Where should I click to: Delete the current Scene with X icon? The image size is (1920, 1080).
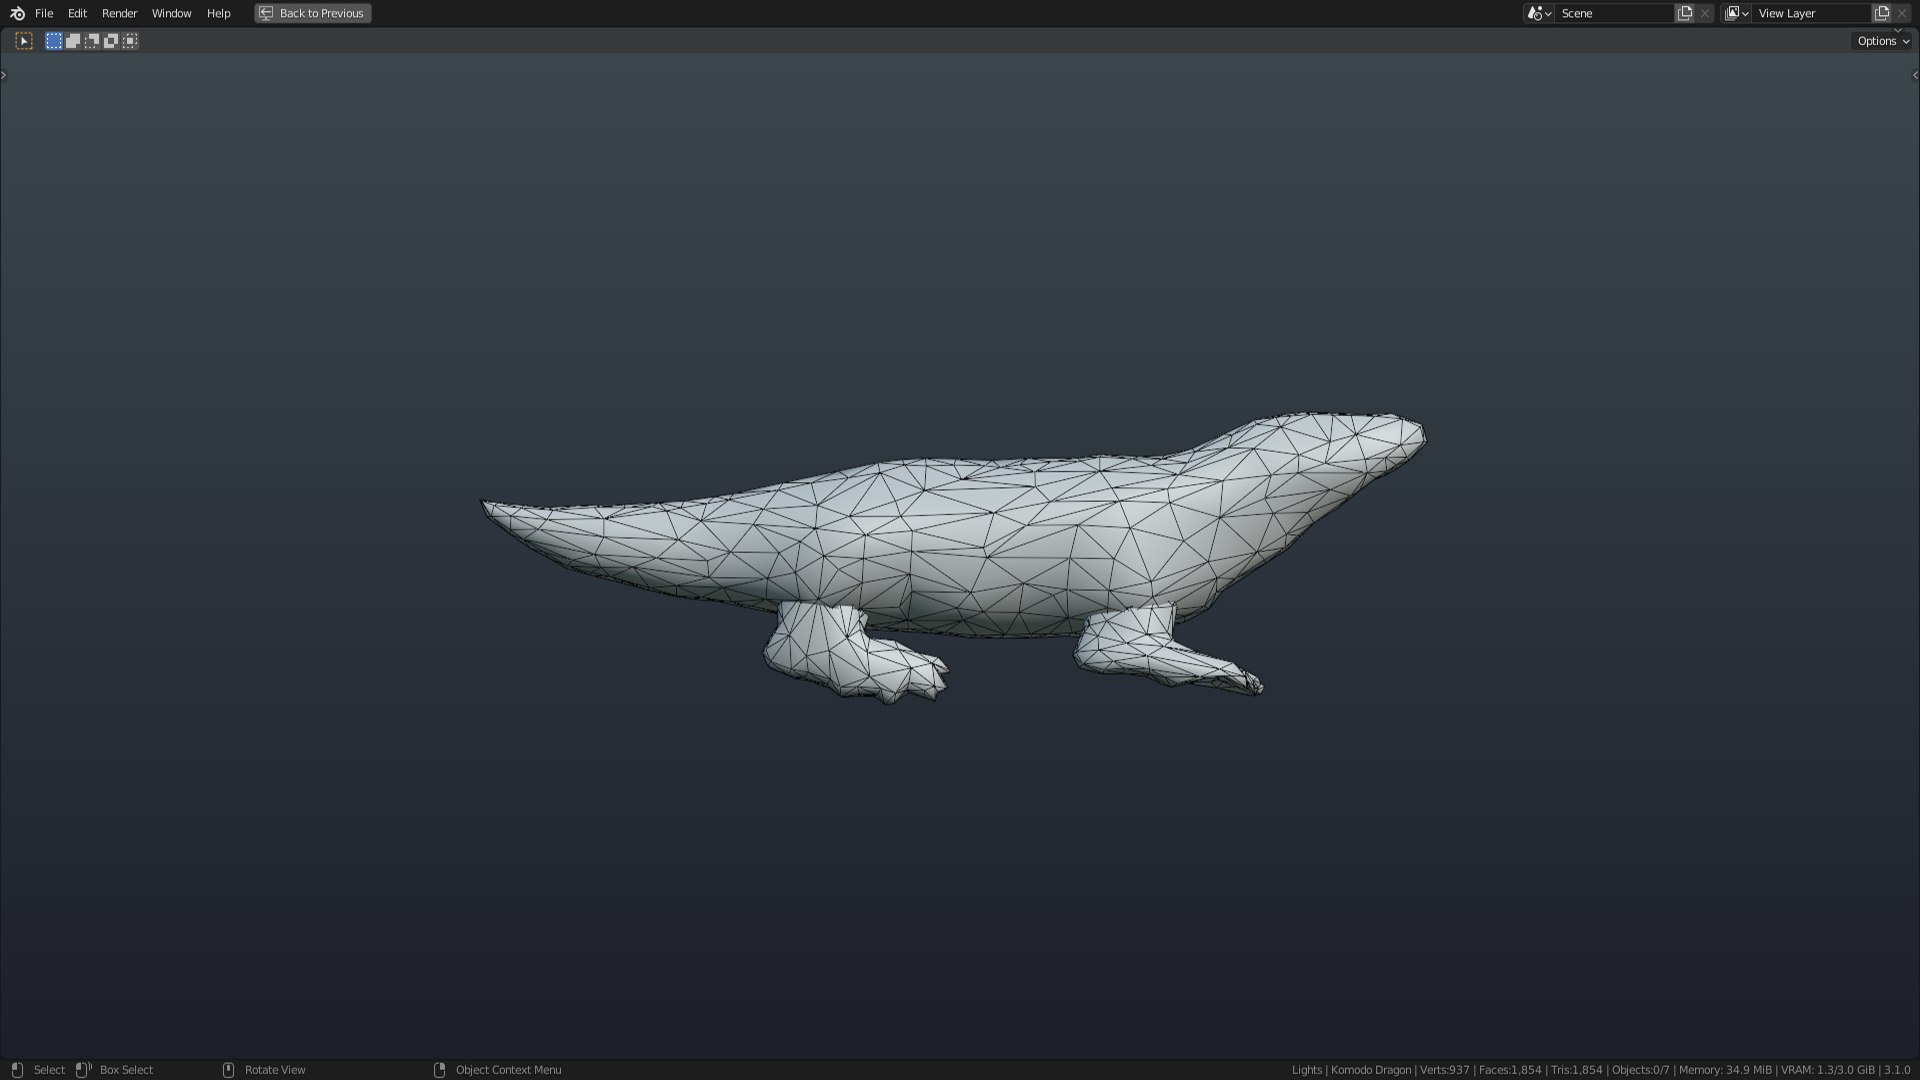1705,13
